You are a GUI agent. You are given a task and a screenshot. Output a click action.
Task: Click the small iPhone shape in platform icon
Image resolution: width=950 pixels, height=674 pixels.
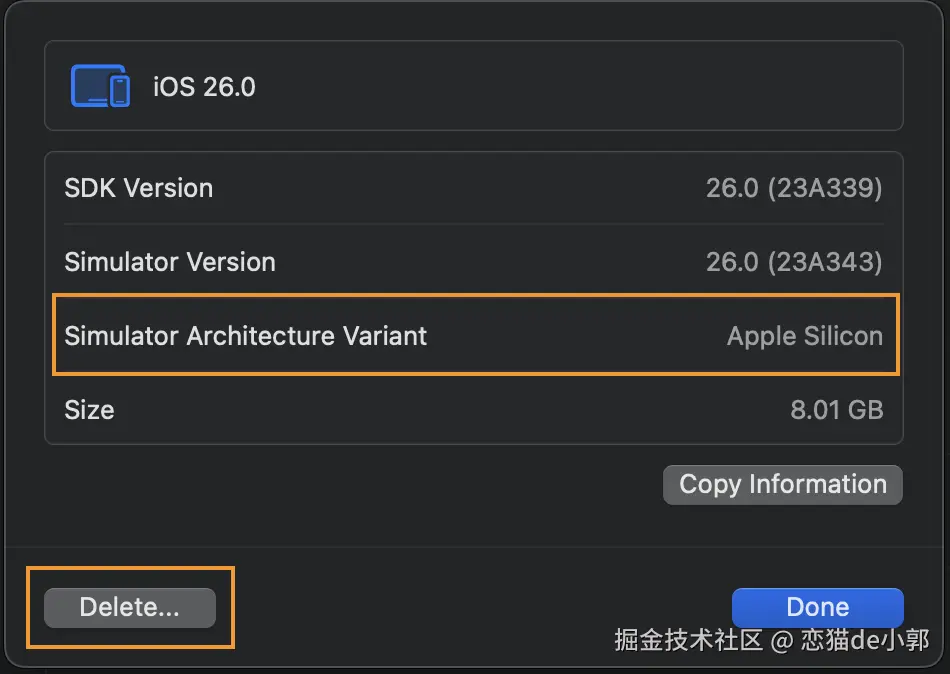120,91
